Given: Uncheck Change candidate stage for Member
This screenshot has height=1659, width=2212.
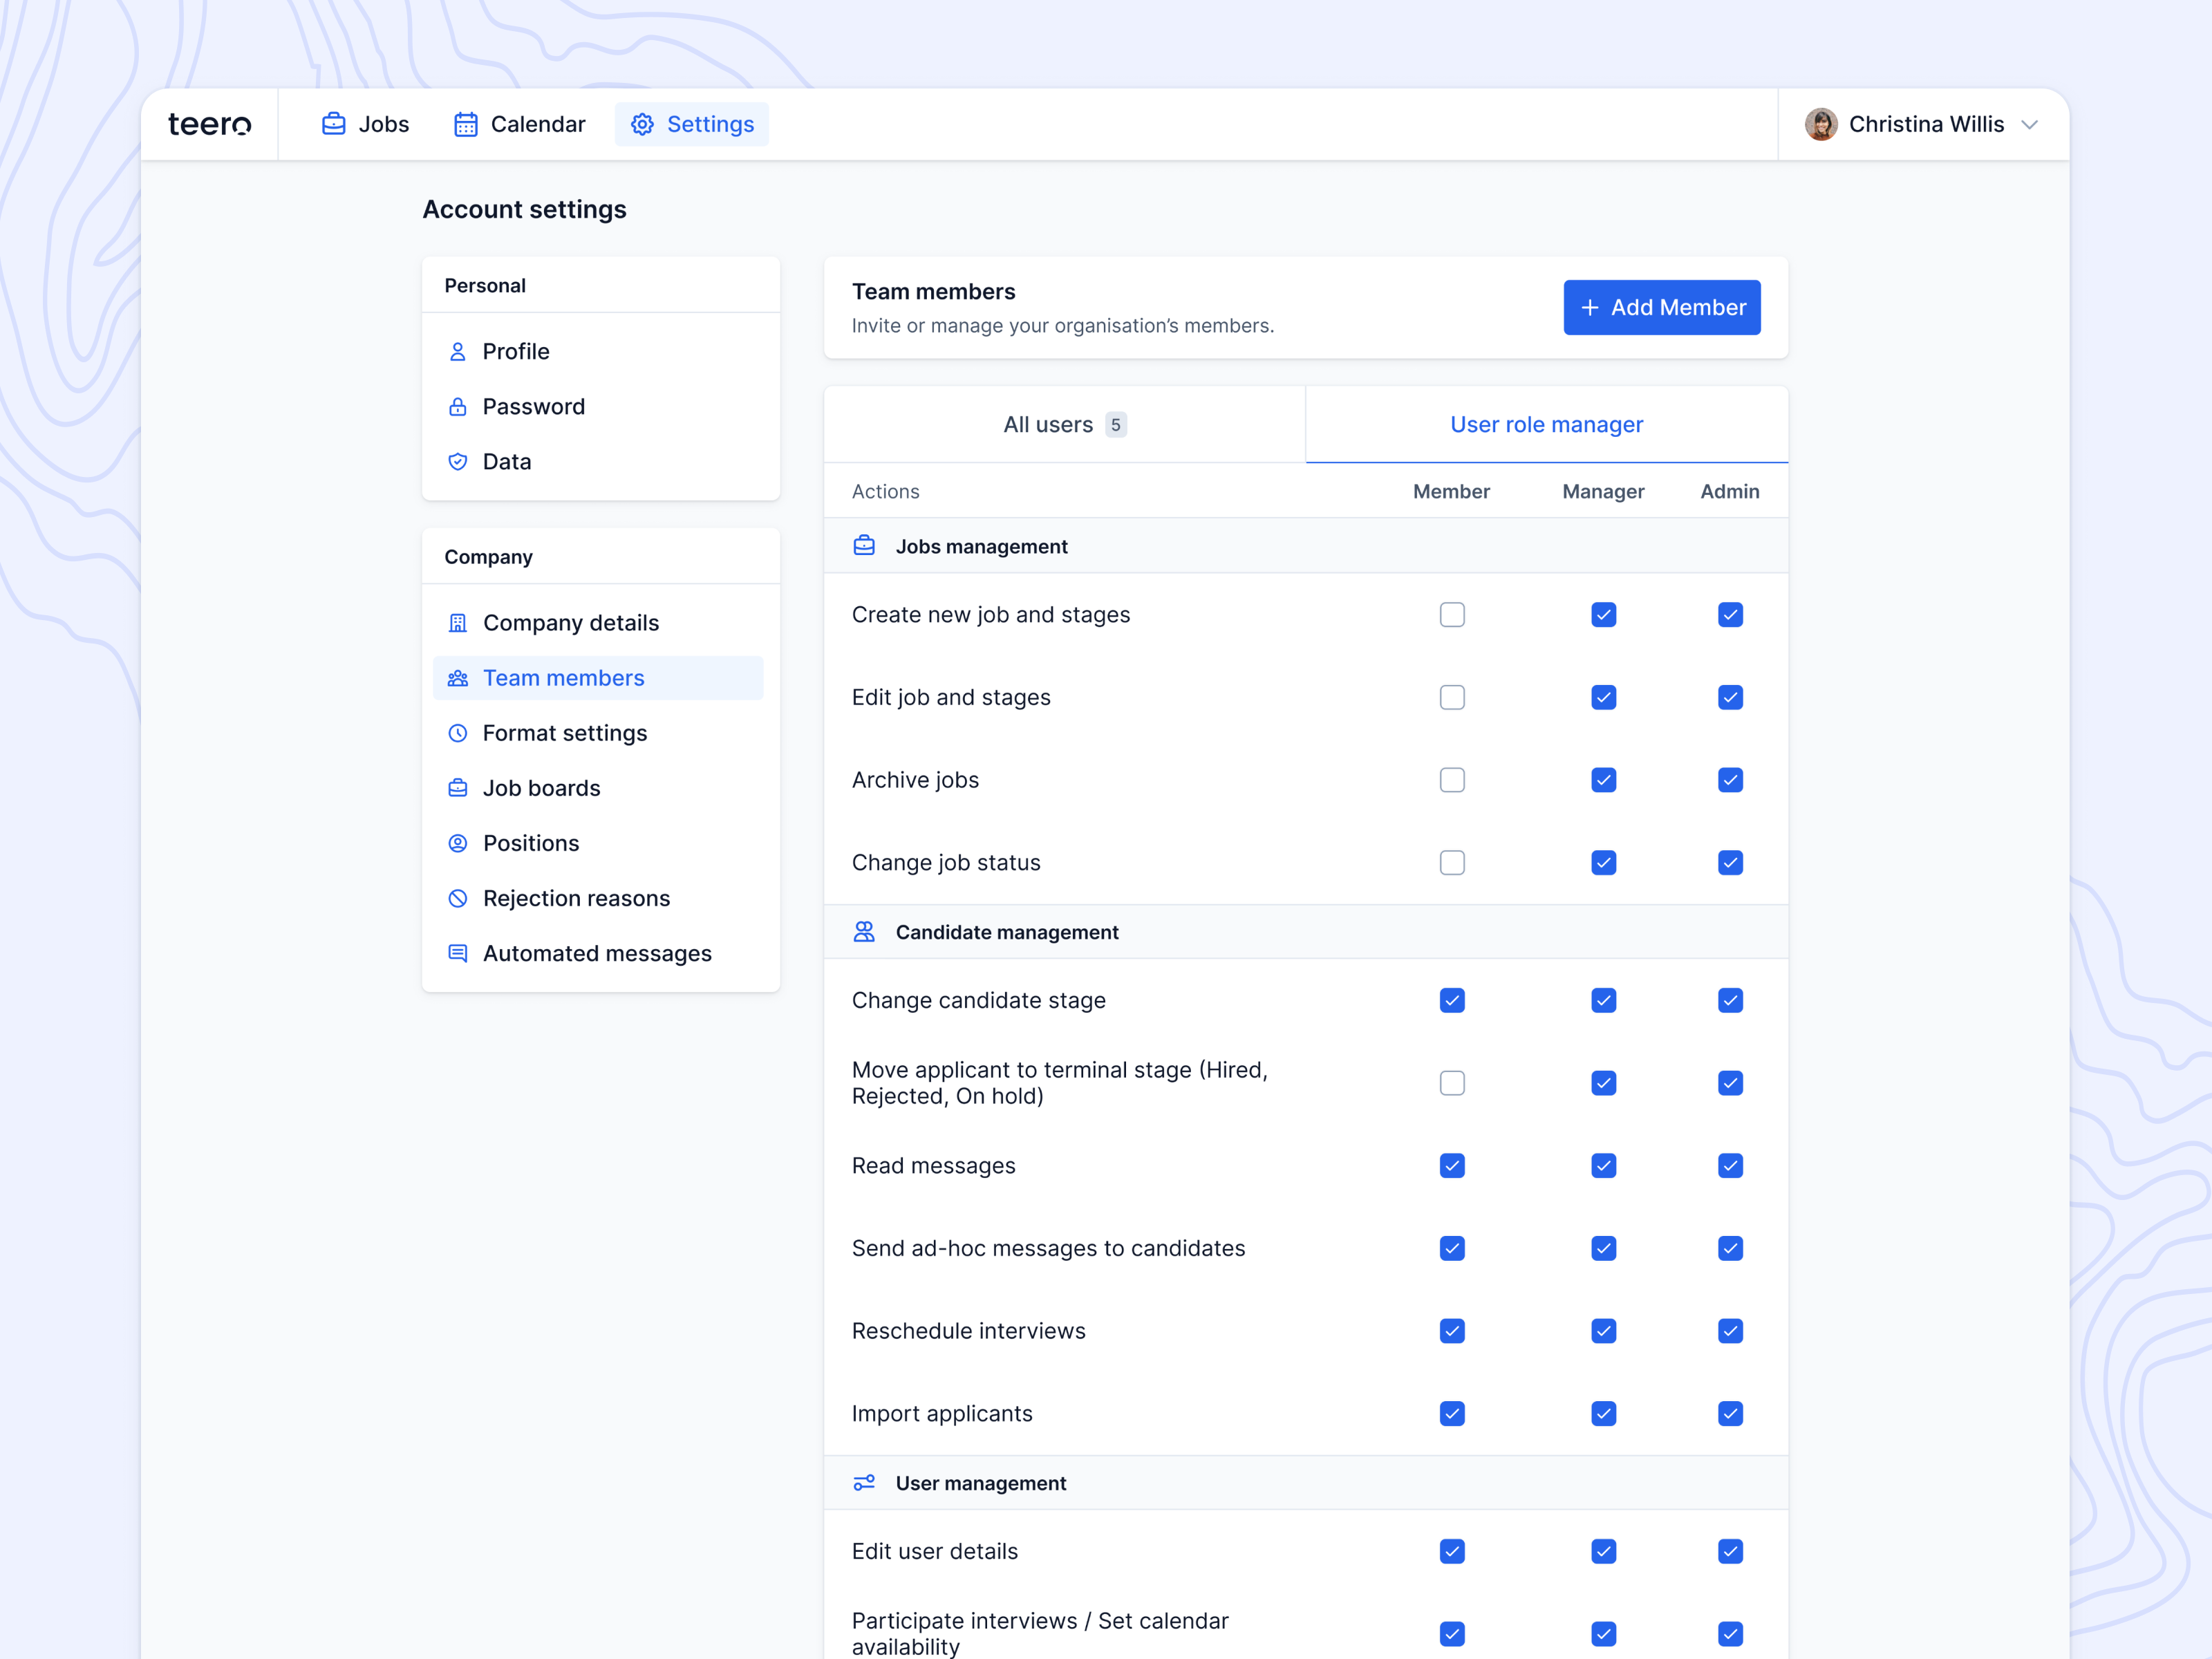Looking at the screenshot, I should pyautogui.click(x=1452, y=1001).
